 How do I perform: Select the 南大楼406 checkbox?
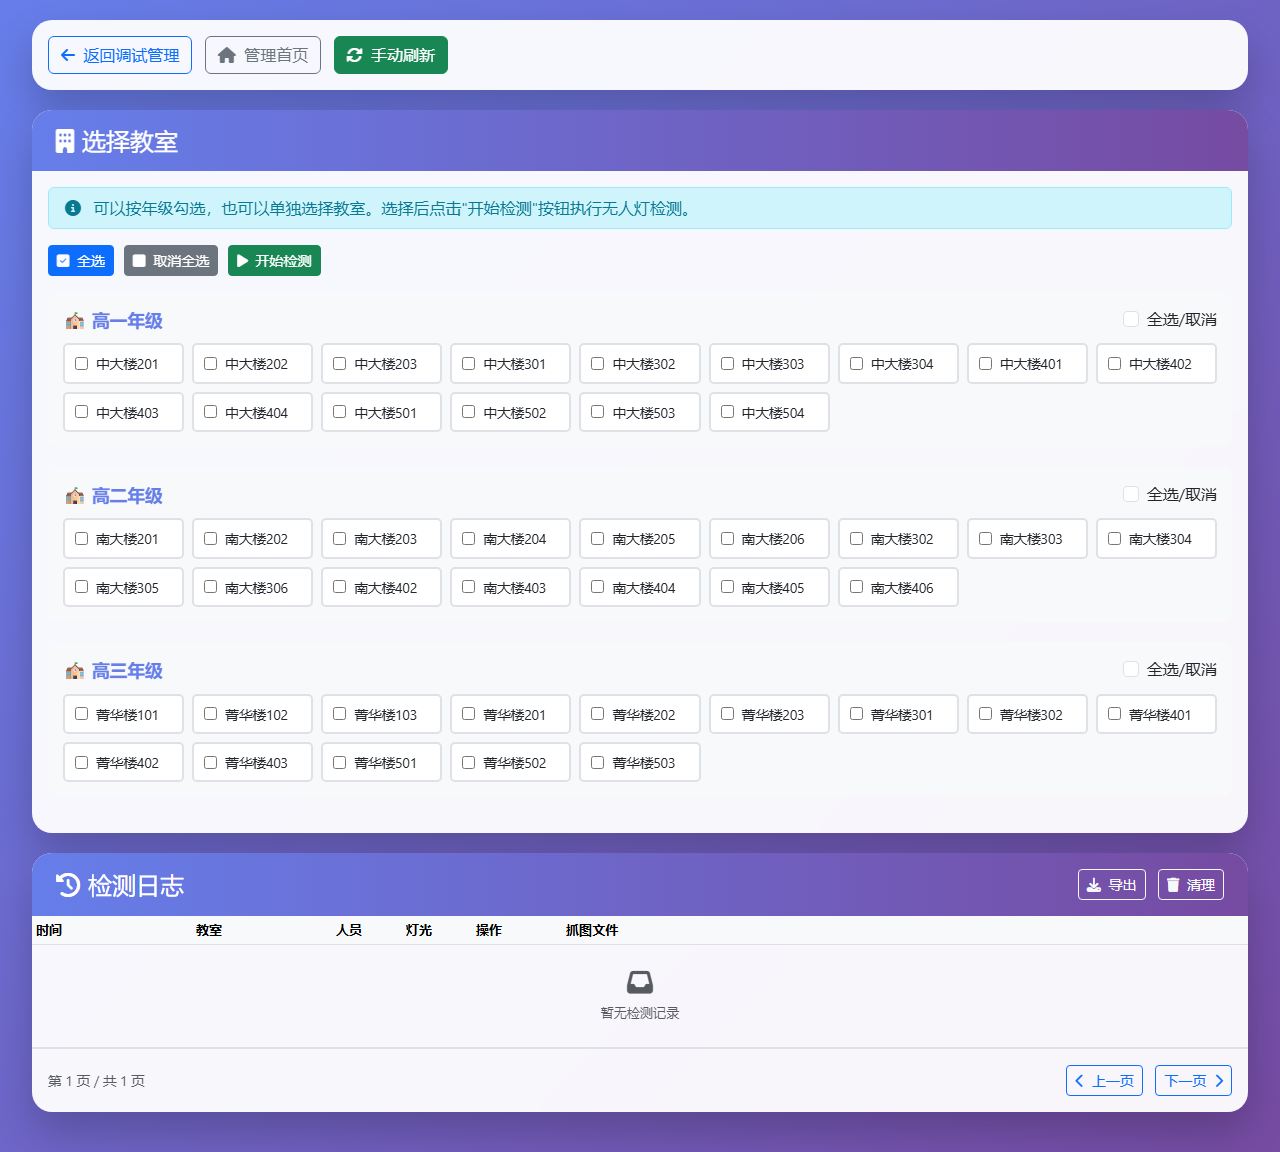pos(856,587)
